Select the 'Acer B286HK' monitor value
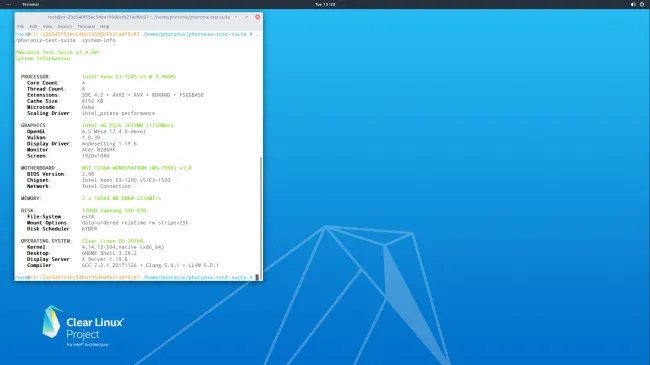The image size is (650, 365). (x=99, y=150)
